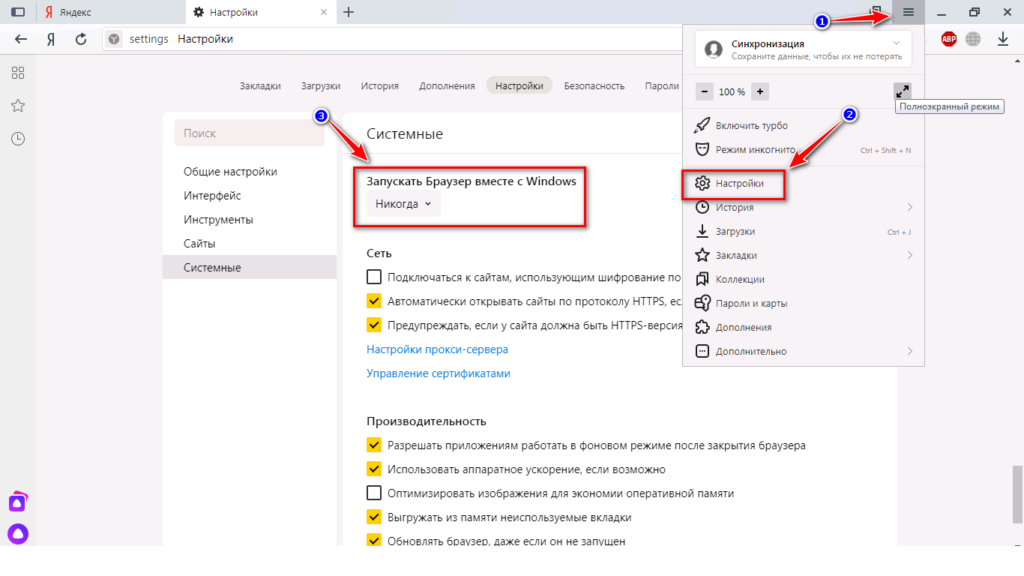Enable connecting to sites using encryption checkbox
1024x576 pixels.
(374, 277)
